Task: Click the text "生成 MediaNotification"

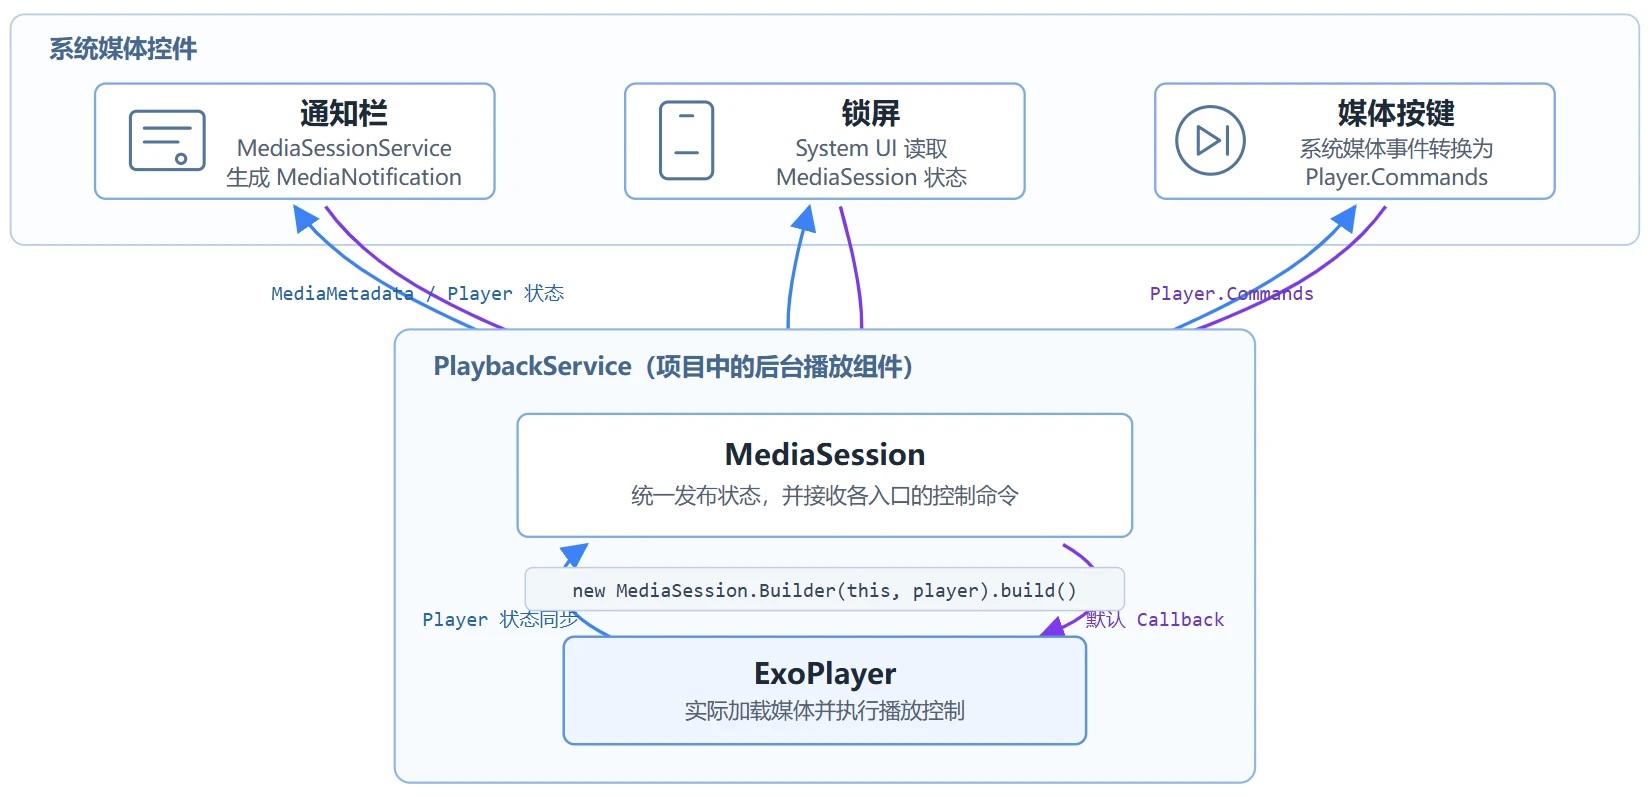Action: coord(344,177)
